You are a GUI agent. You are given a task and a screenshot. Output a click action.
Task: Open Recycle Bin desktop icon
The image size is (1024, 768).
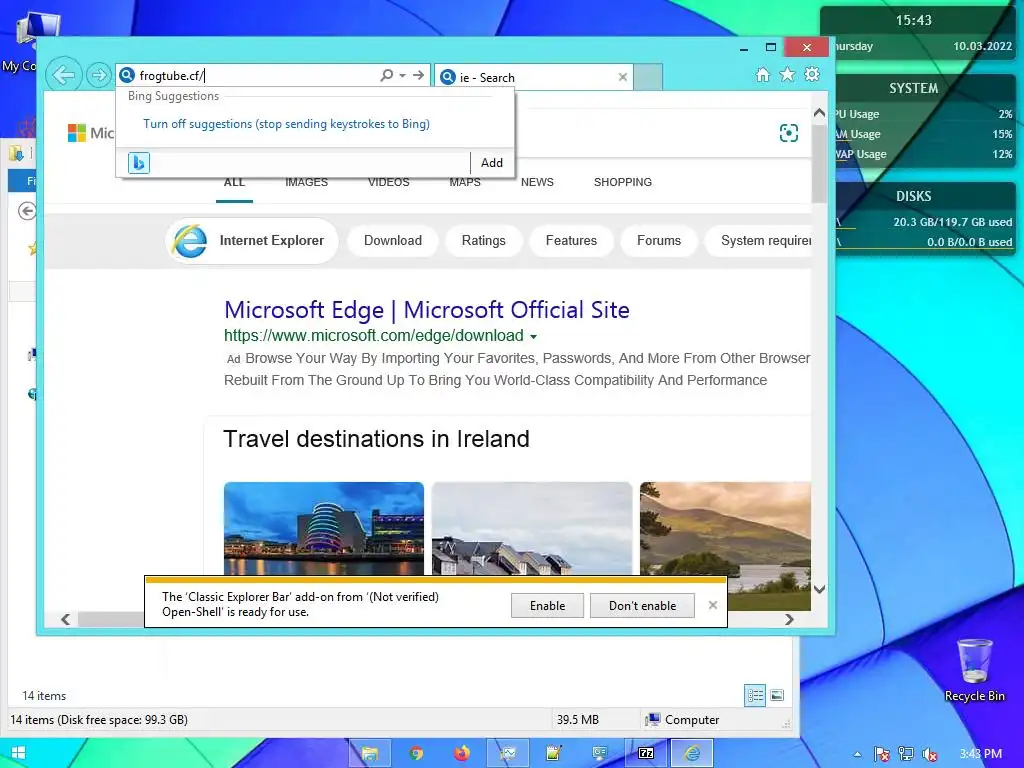974,671
